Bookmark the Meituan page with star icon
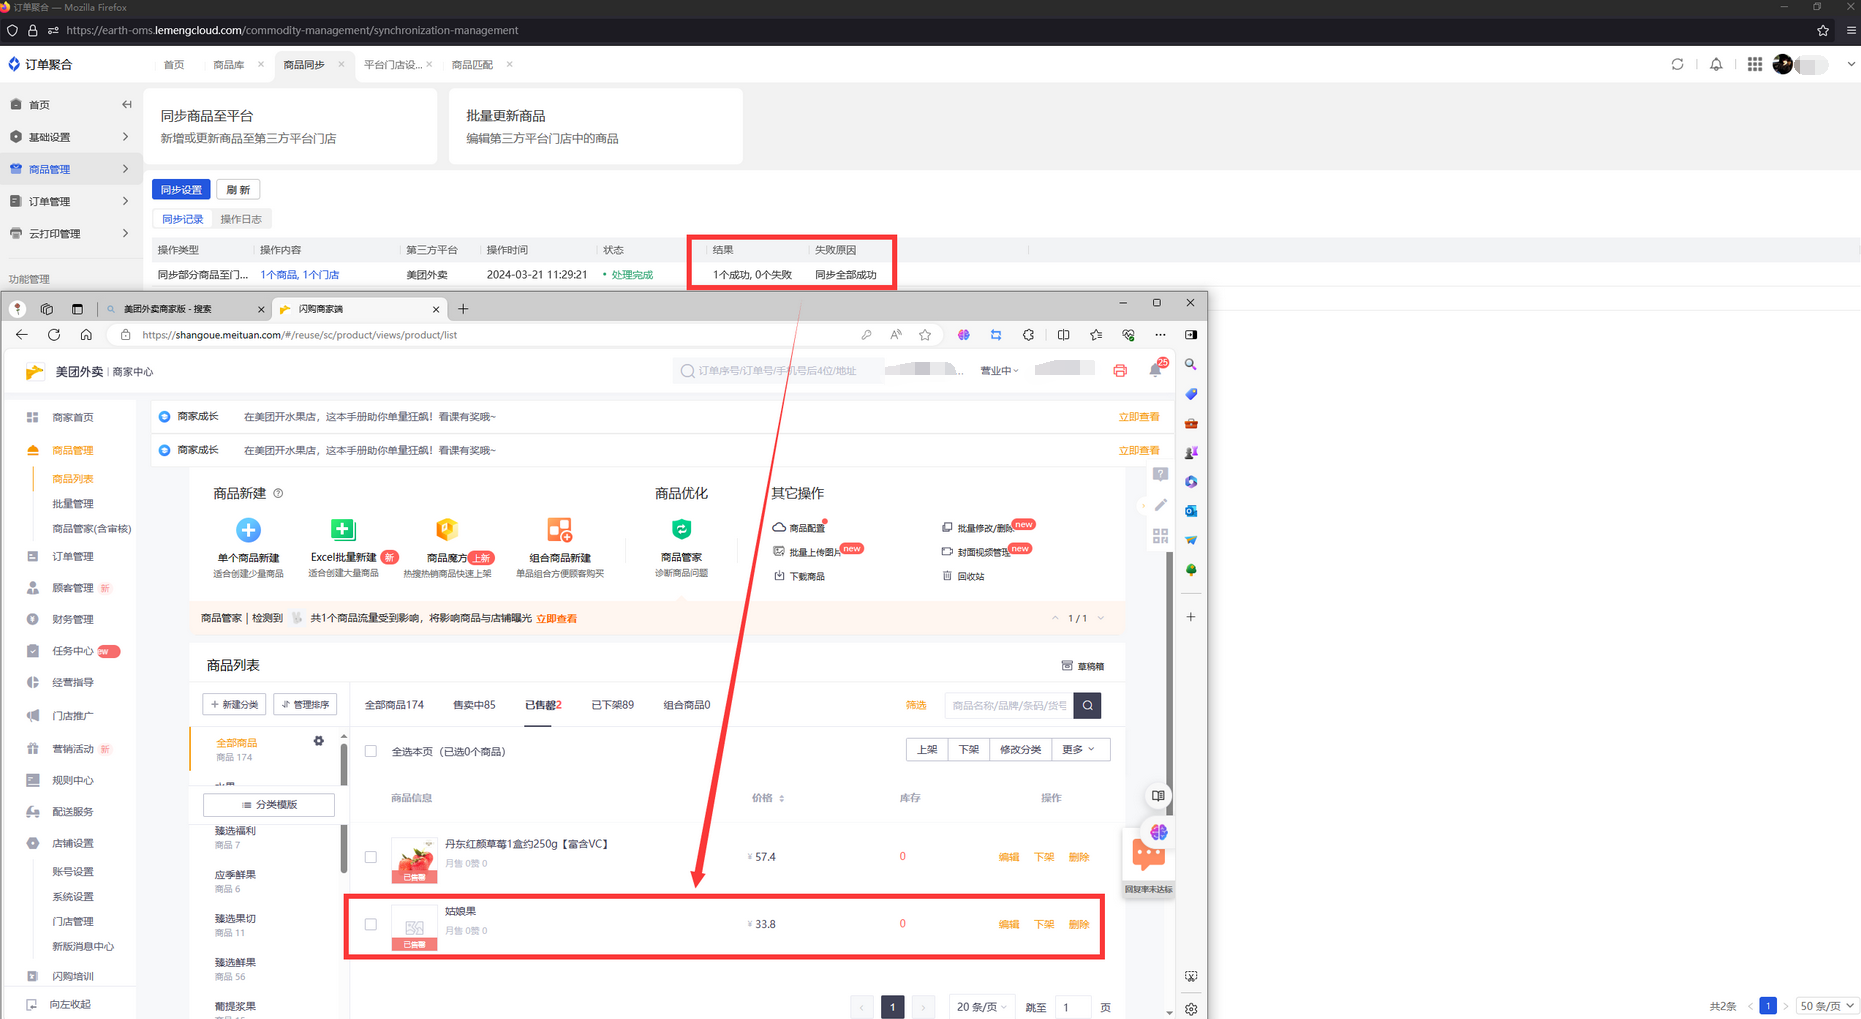 pyautogui.click(x=925, y=335)
